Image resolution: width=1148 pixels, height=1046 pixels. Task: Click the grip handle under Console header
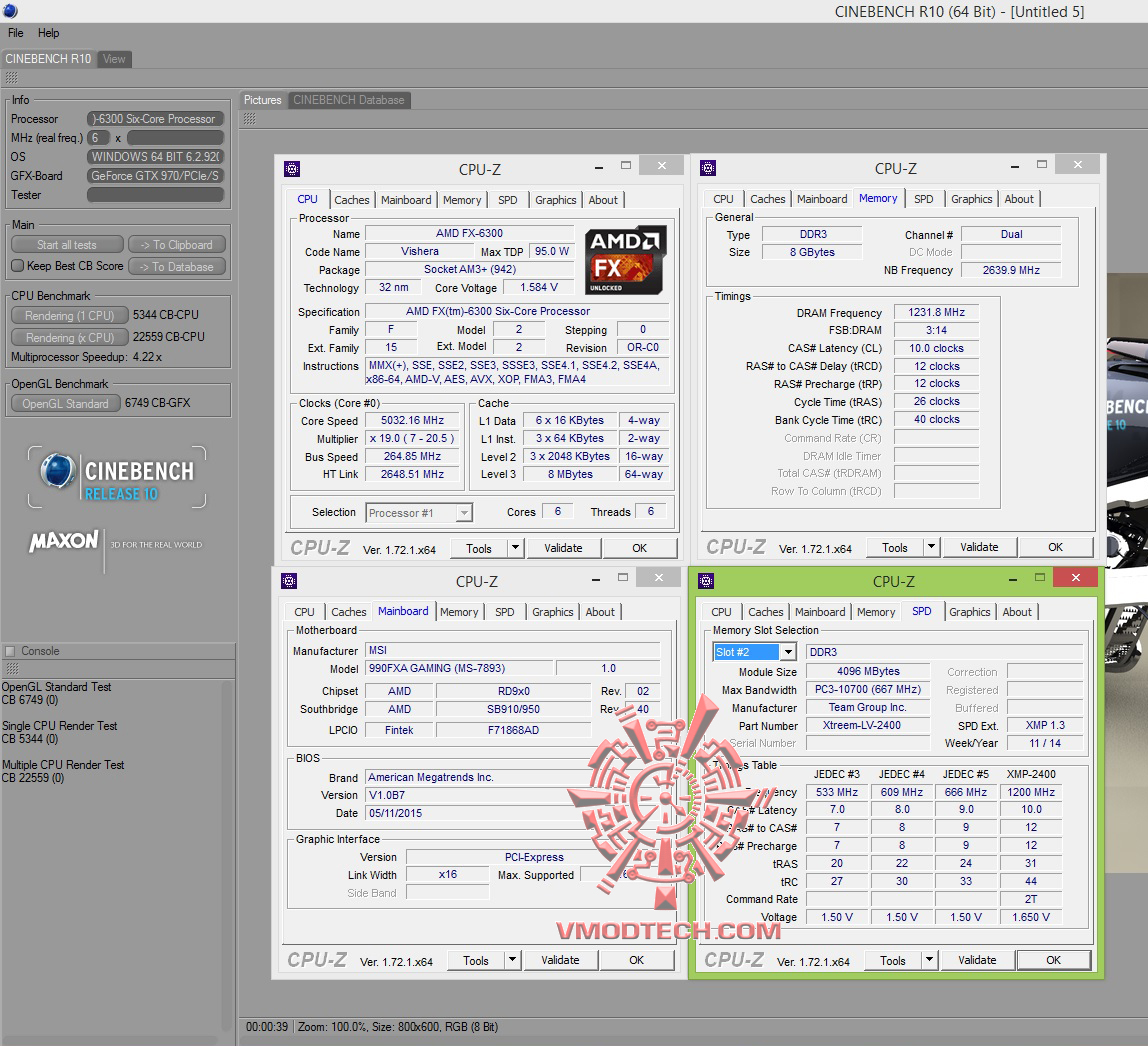11,668
